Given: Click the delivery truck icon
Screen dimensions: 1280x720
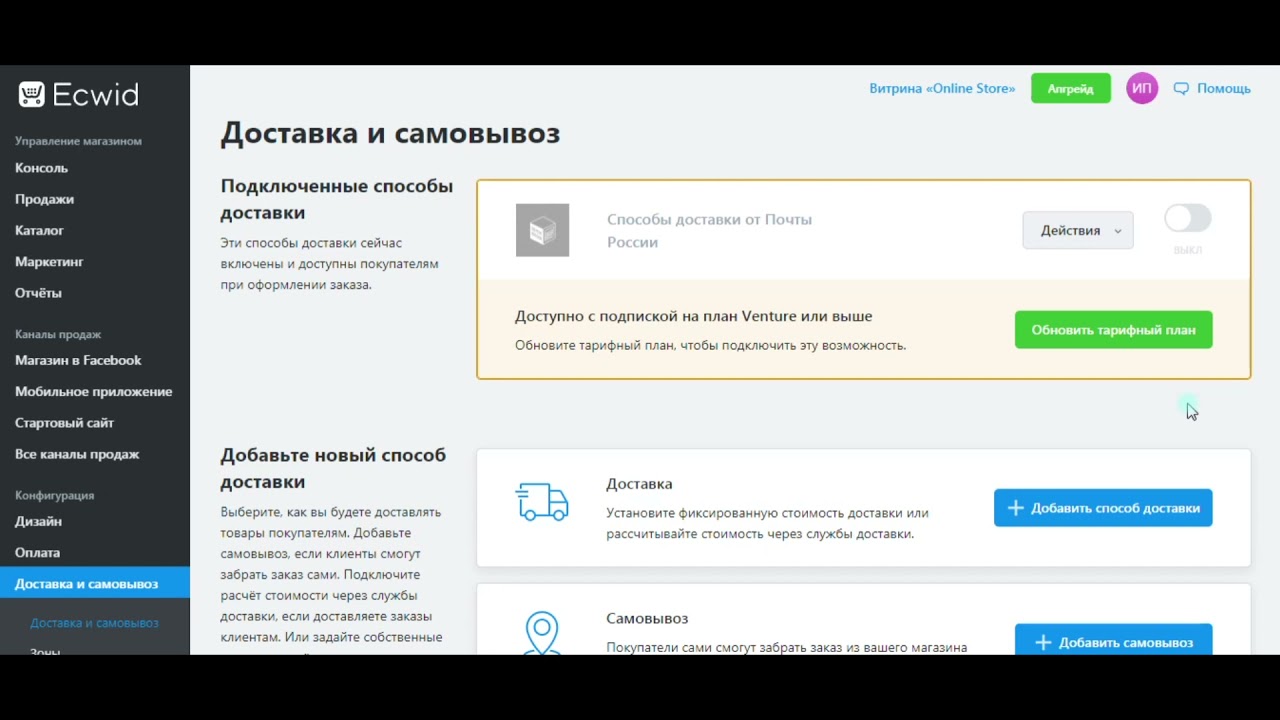Looking at the screenshot, I should (x=542, y=502).
